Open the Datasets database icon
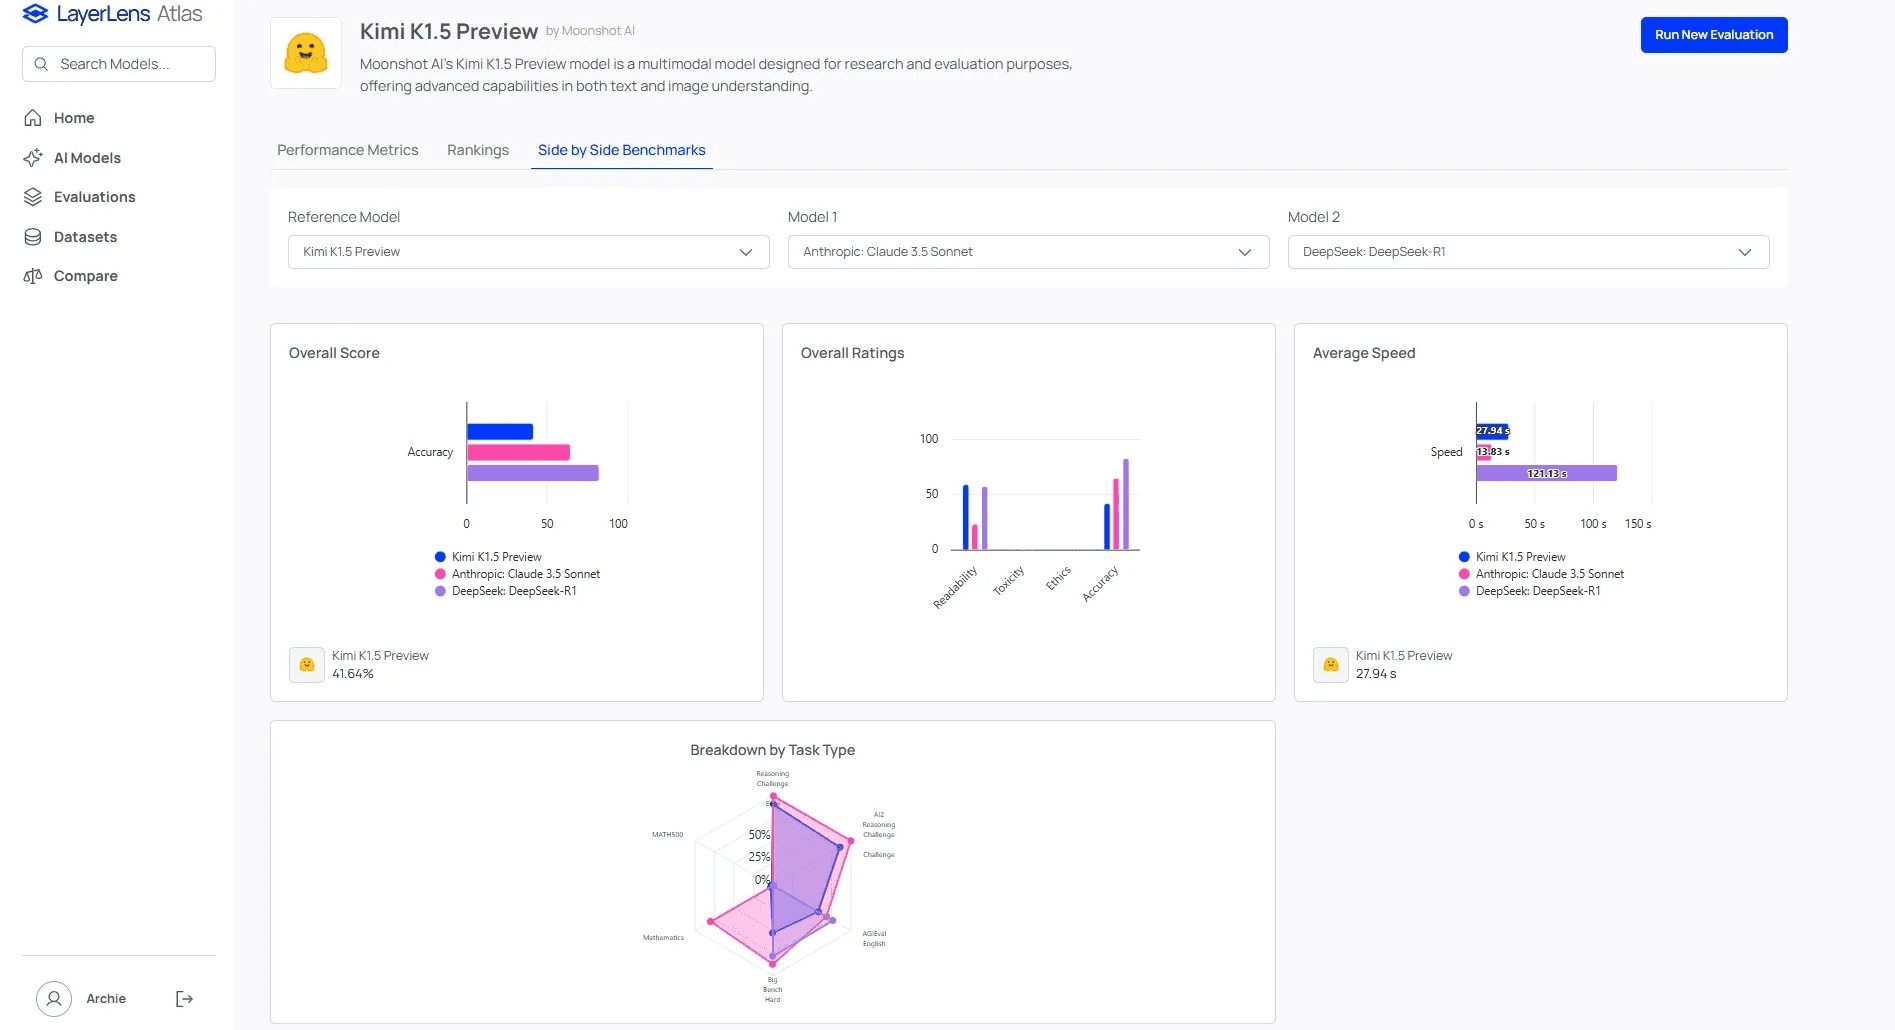This screenshot has height=1030, width=1895. coord(33,237)
